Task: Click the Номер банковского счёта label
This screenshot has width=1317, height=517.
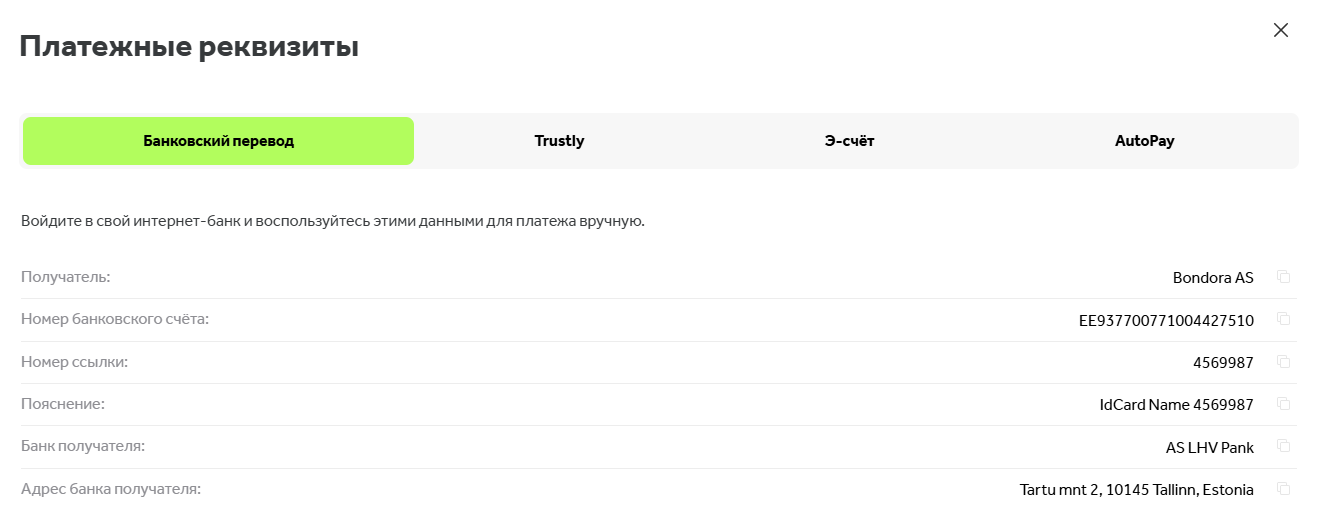Action: pos(115,319)
